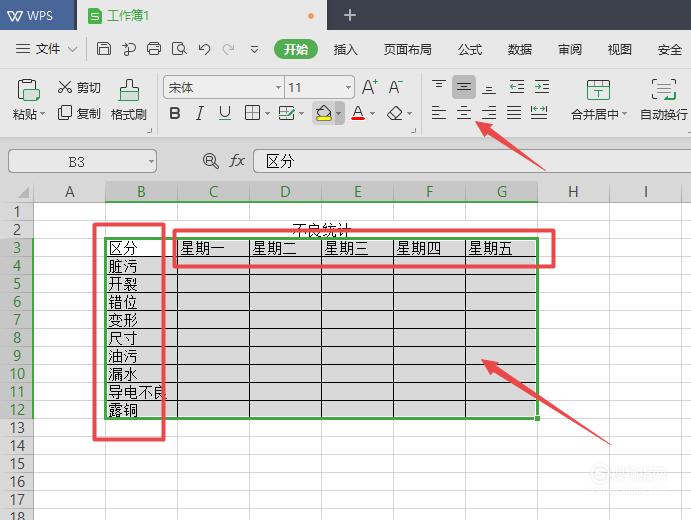This screenshot has height=520, width=691.
Task: Select the cell containing 星期三
Action: 357,248
